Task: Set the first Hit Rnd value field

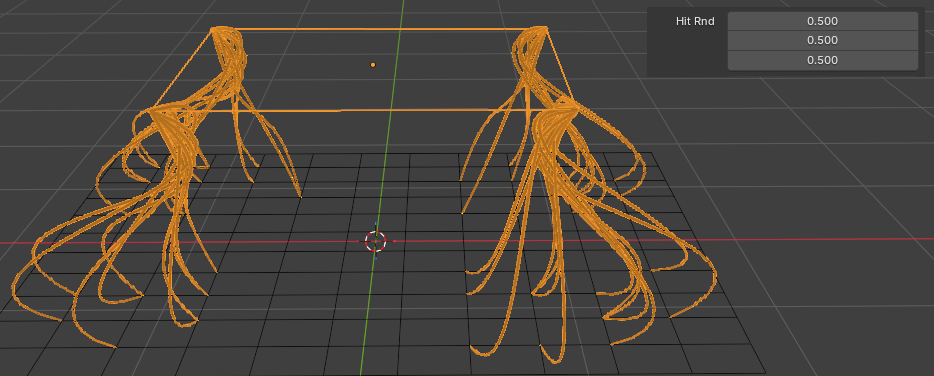Action: click(x=823, y=21)
